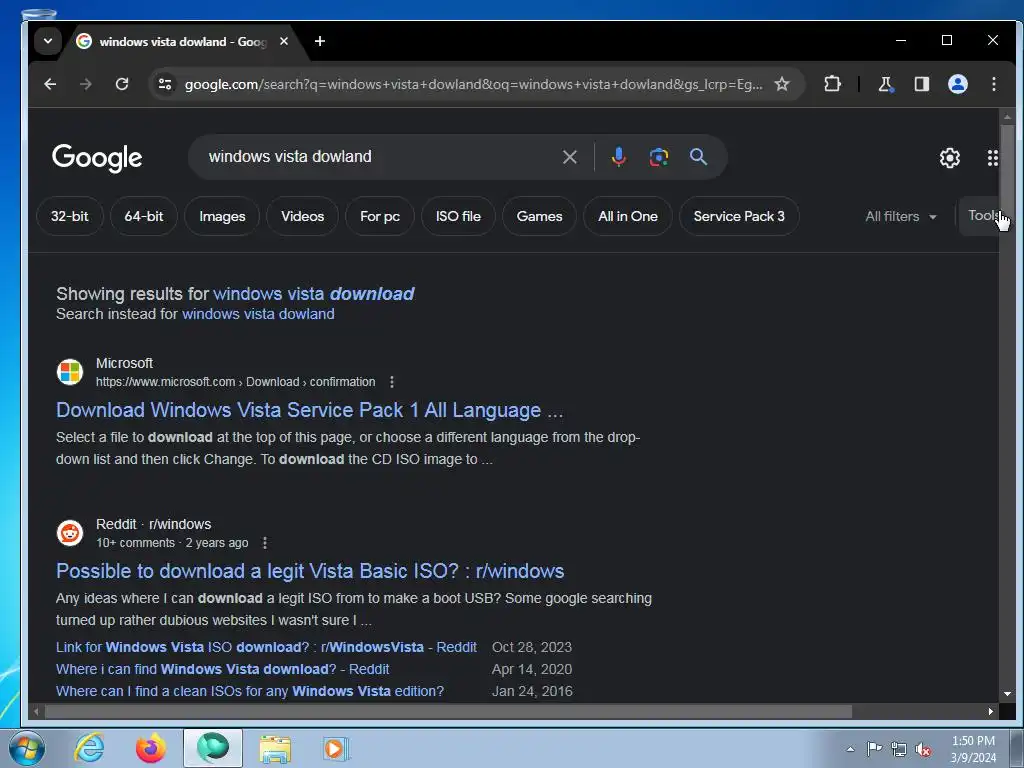Click the search query input field
The height and width of the screenshot is (768, 1024).
tap(379, 157)
